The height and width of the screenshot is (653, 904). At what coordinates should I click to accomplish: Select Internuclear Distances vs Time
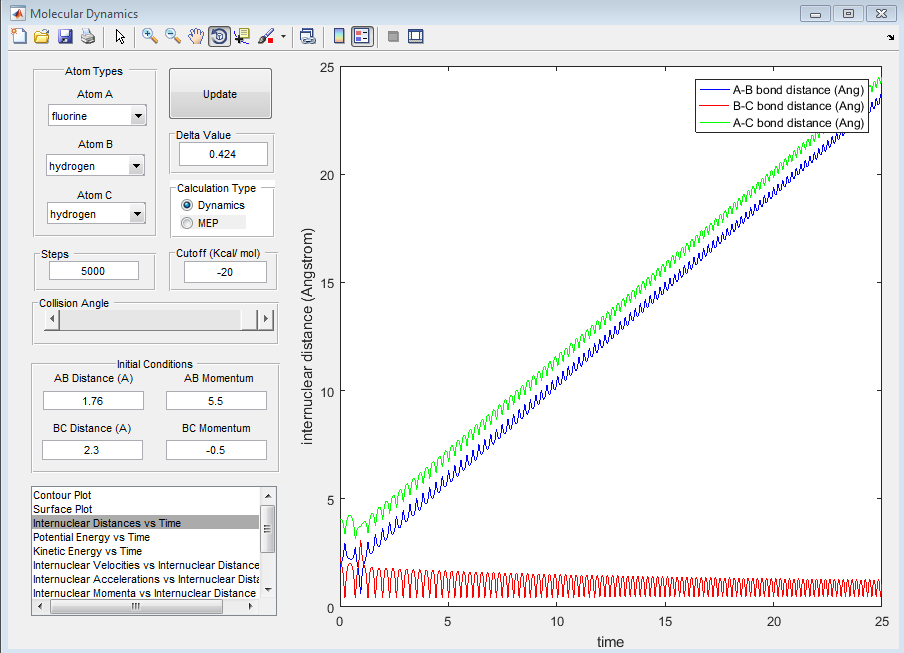click(145, 523)
